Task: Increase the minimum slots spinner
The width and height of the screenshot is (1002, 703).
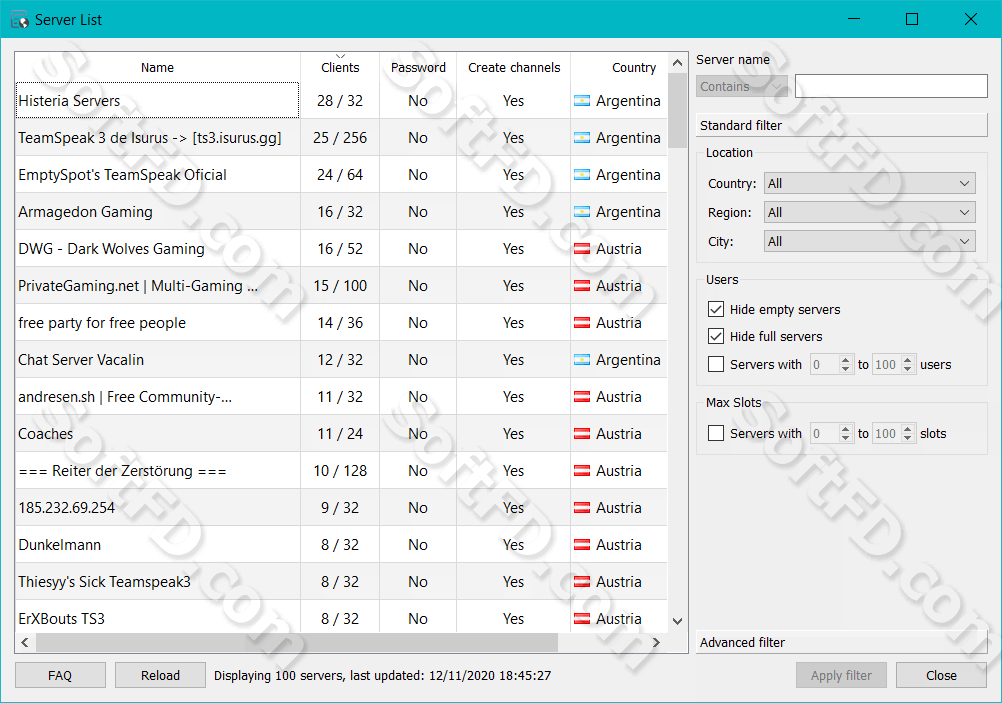Action: (x=846, y=428)
